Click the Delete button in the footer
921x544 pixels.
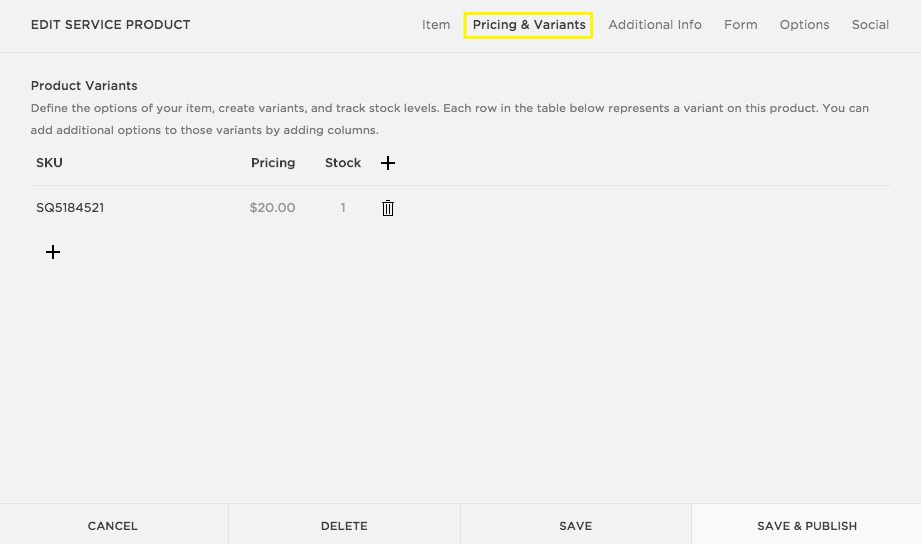tap(344, 526)
